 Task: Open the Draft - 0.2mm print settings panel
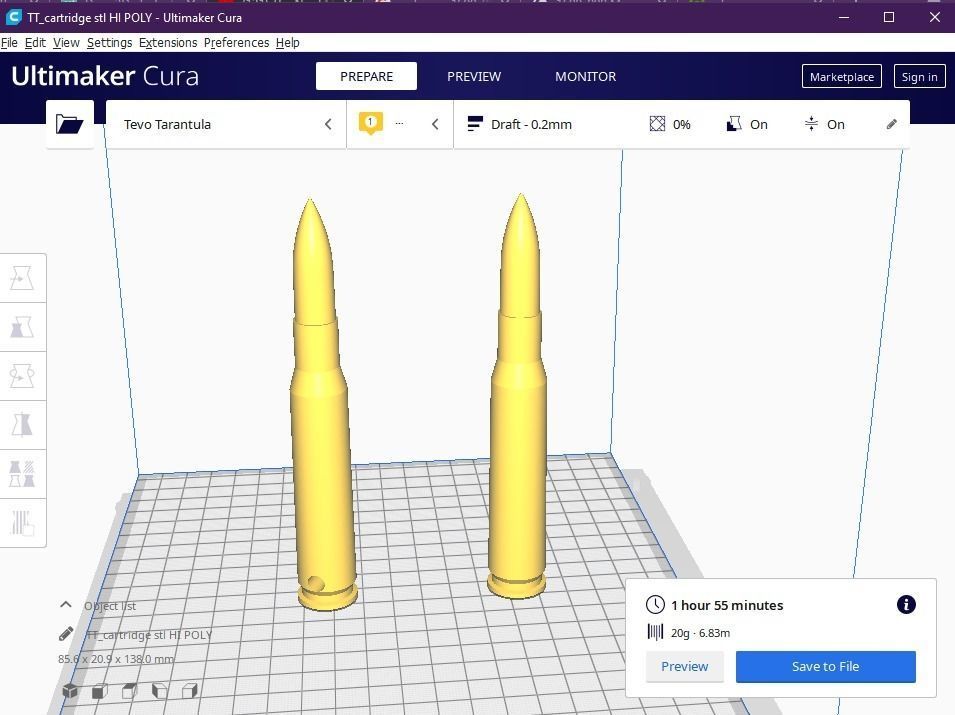[x=682, y=124]
